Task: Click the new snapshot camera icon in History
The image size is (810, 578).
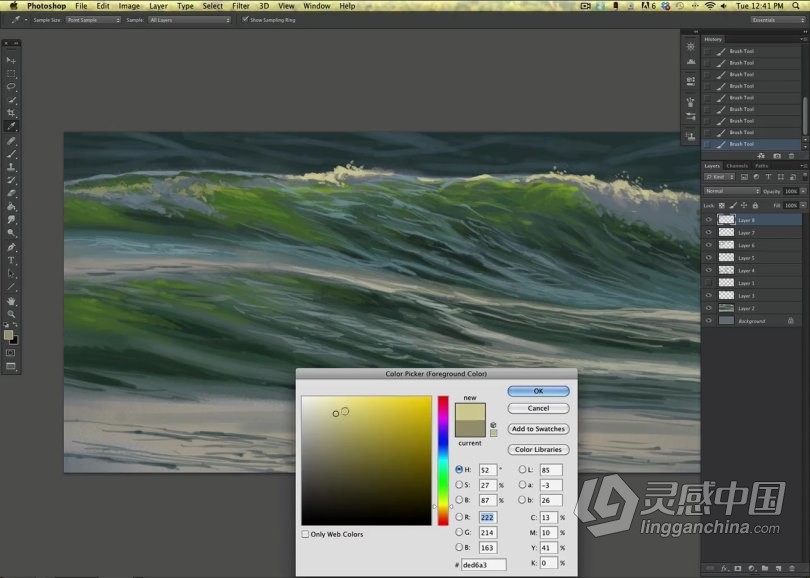Action: 776,155
